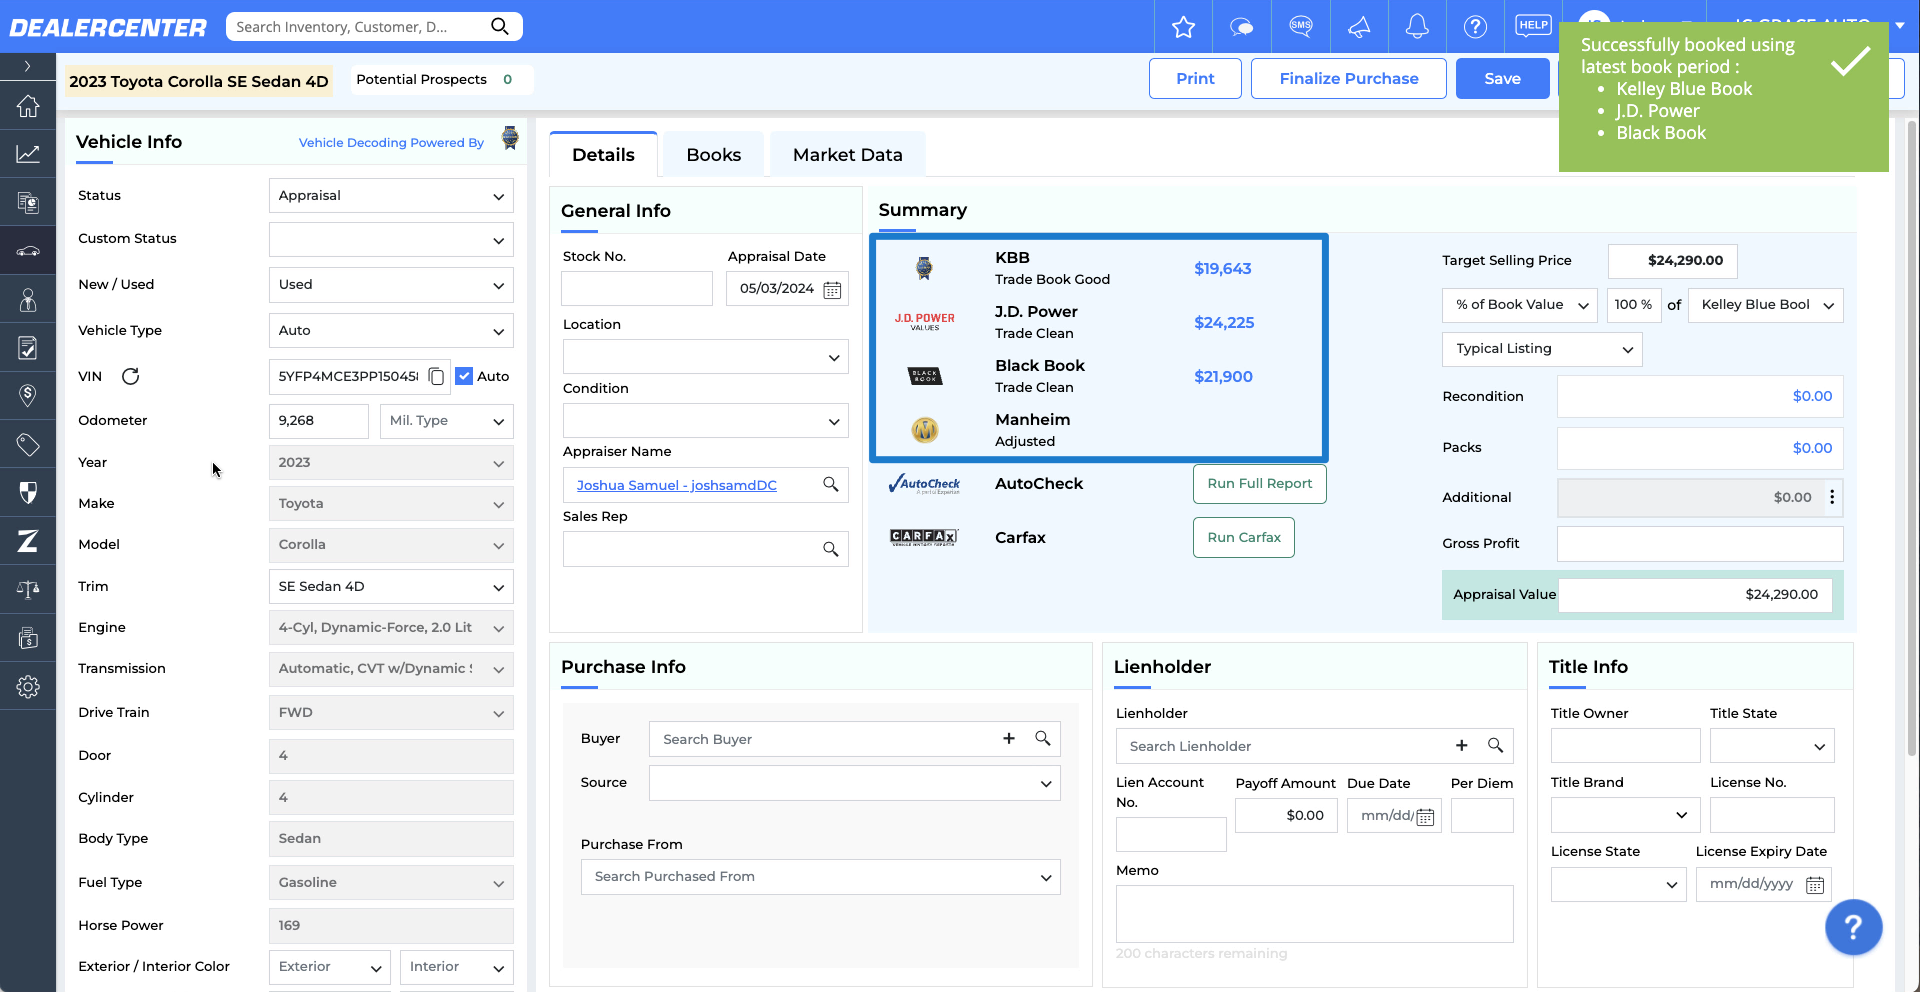Click the Recondition amount field
The height and width of the screenshot is (992, 1920).
point(1700,397)
